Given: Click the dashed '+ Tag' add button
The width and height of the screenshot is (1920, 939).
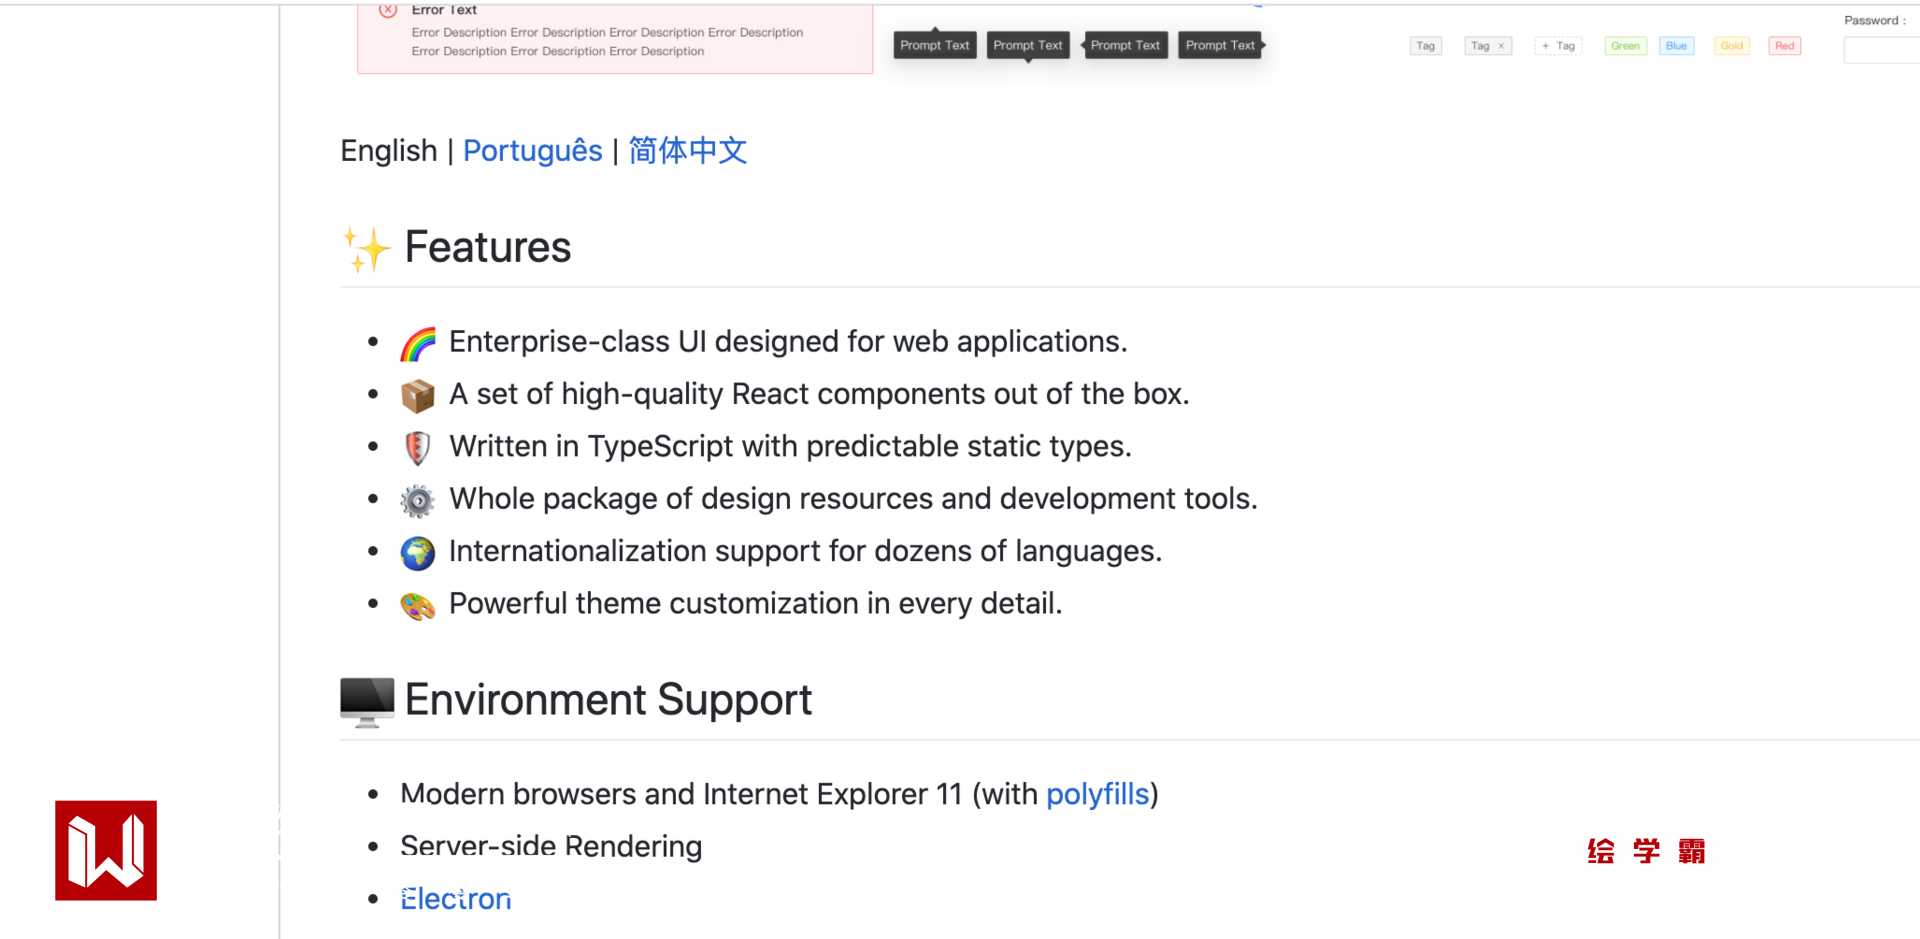Looking at the screenshot, I should click(1559, 46).
